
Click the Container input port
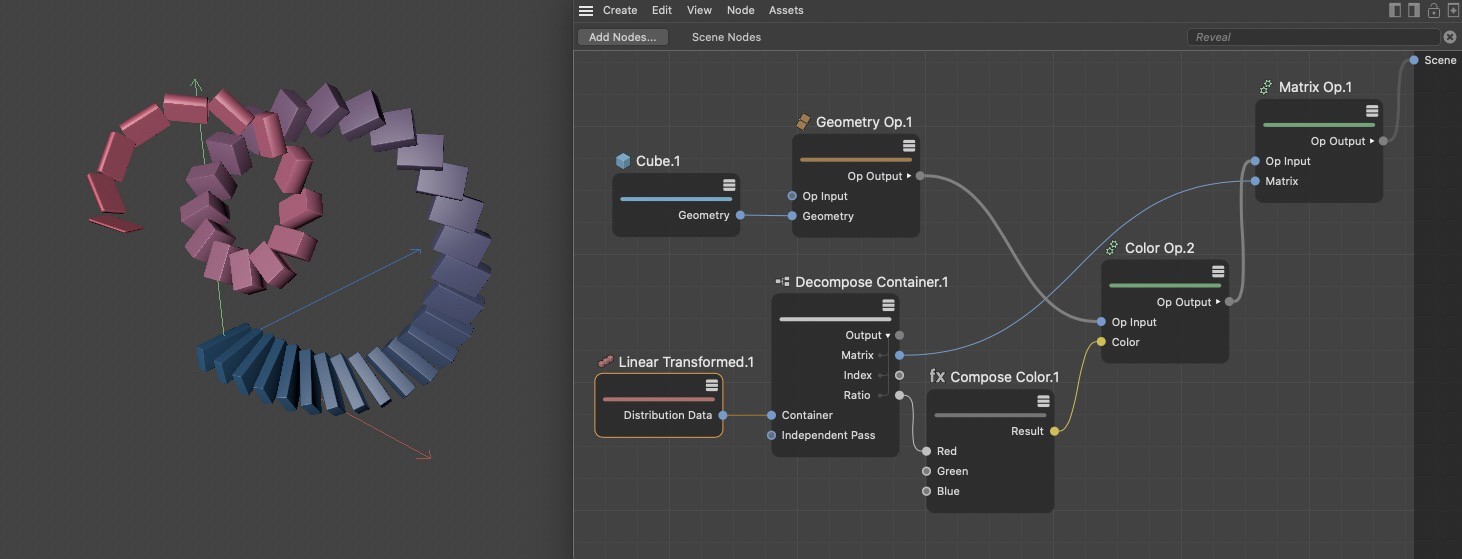(772, 415)
